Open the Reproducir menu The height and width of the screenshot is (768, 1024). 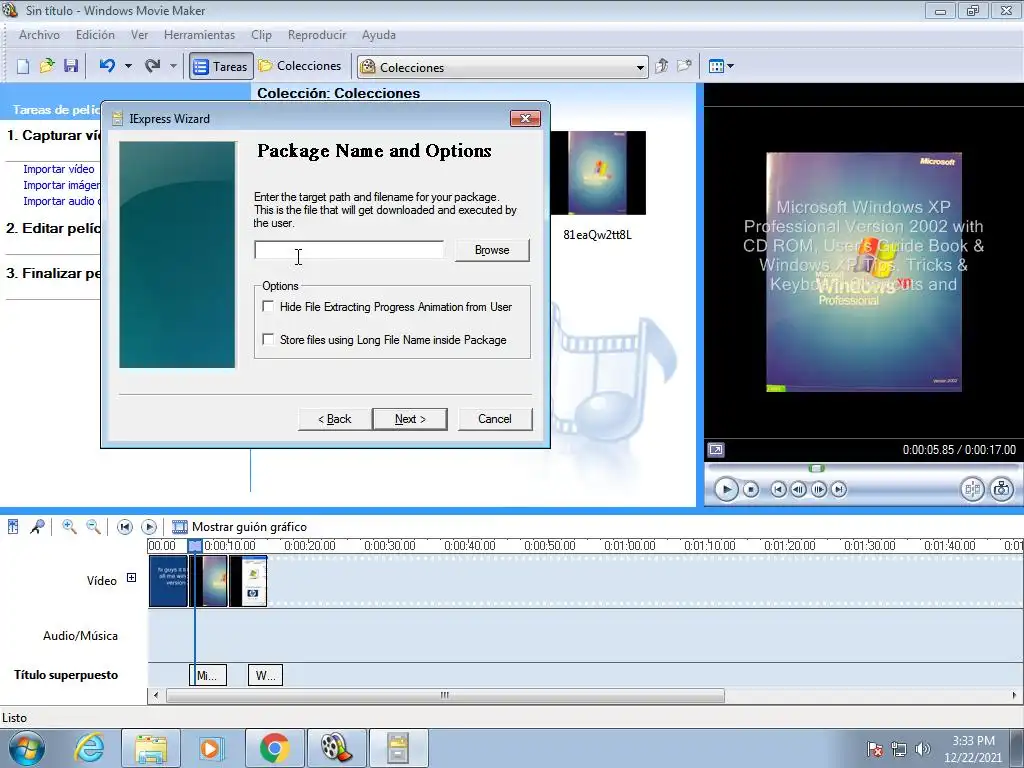point(317,35)
